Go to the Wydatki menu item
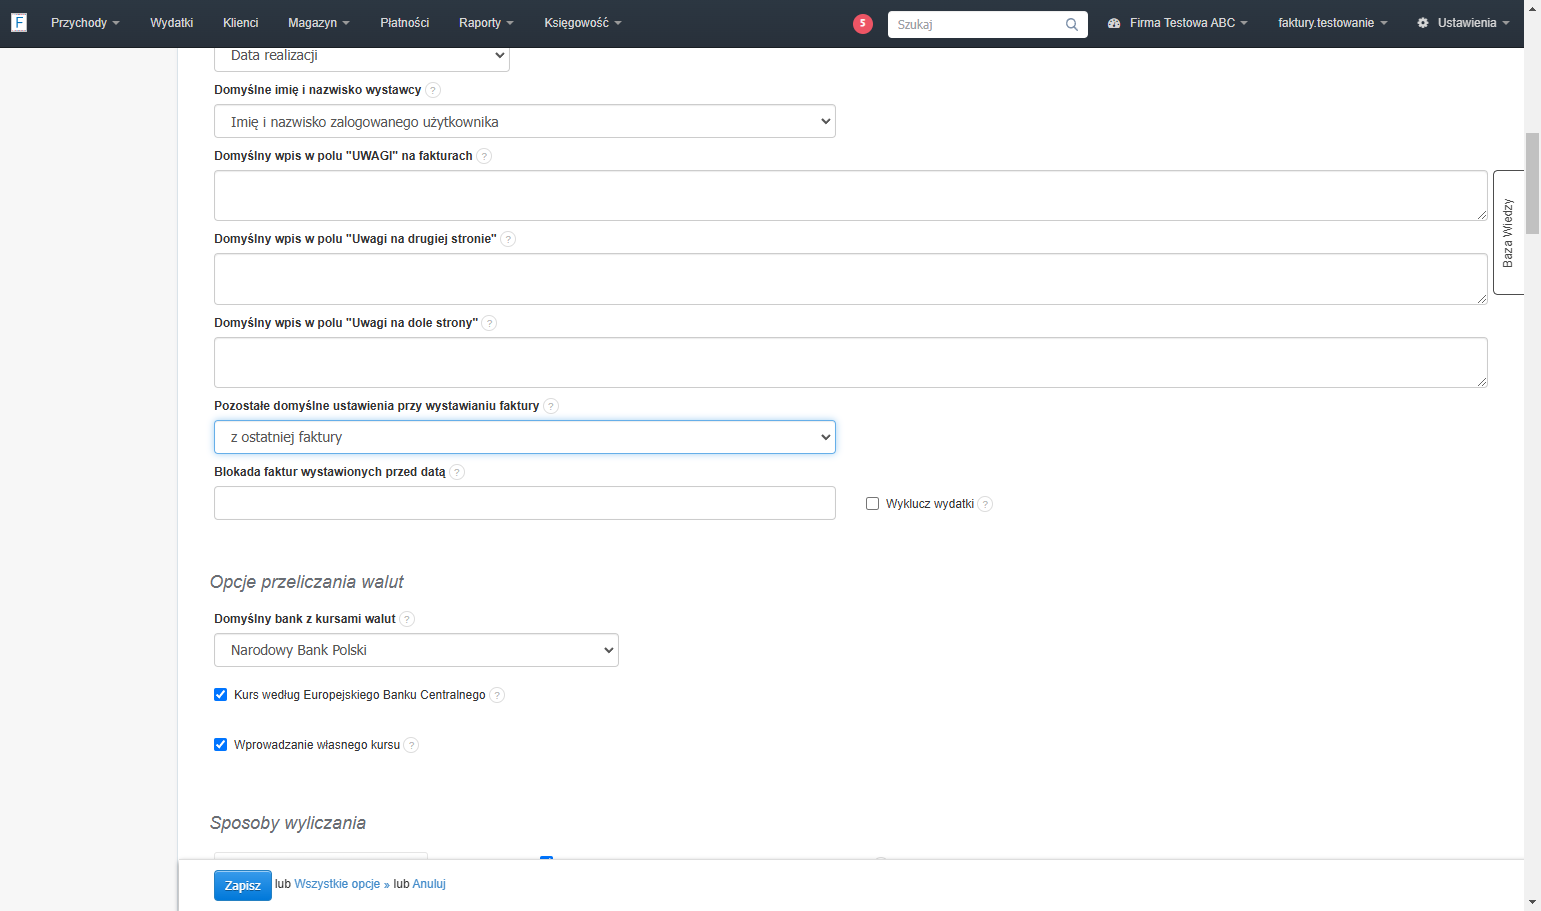 coord(172,23)
